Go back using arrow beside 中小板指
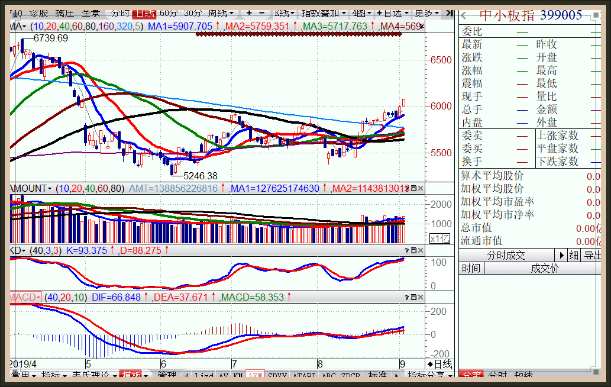The image size is (611, 387). click(x=464, y=16)
